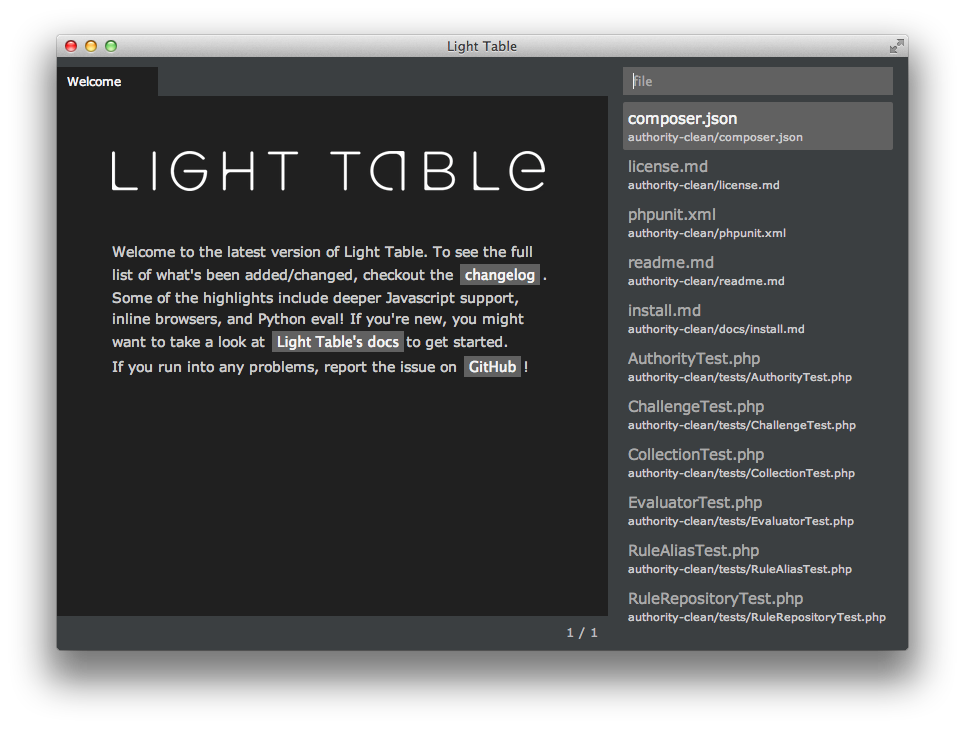Open composer.json from the file list
Screen dimensions: 965x729
pos(757,126)
